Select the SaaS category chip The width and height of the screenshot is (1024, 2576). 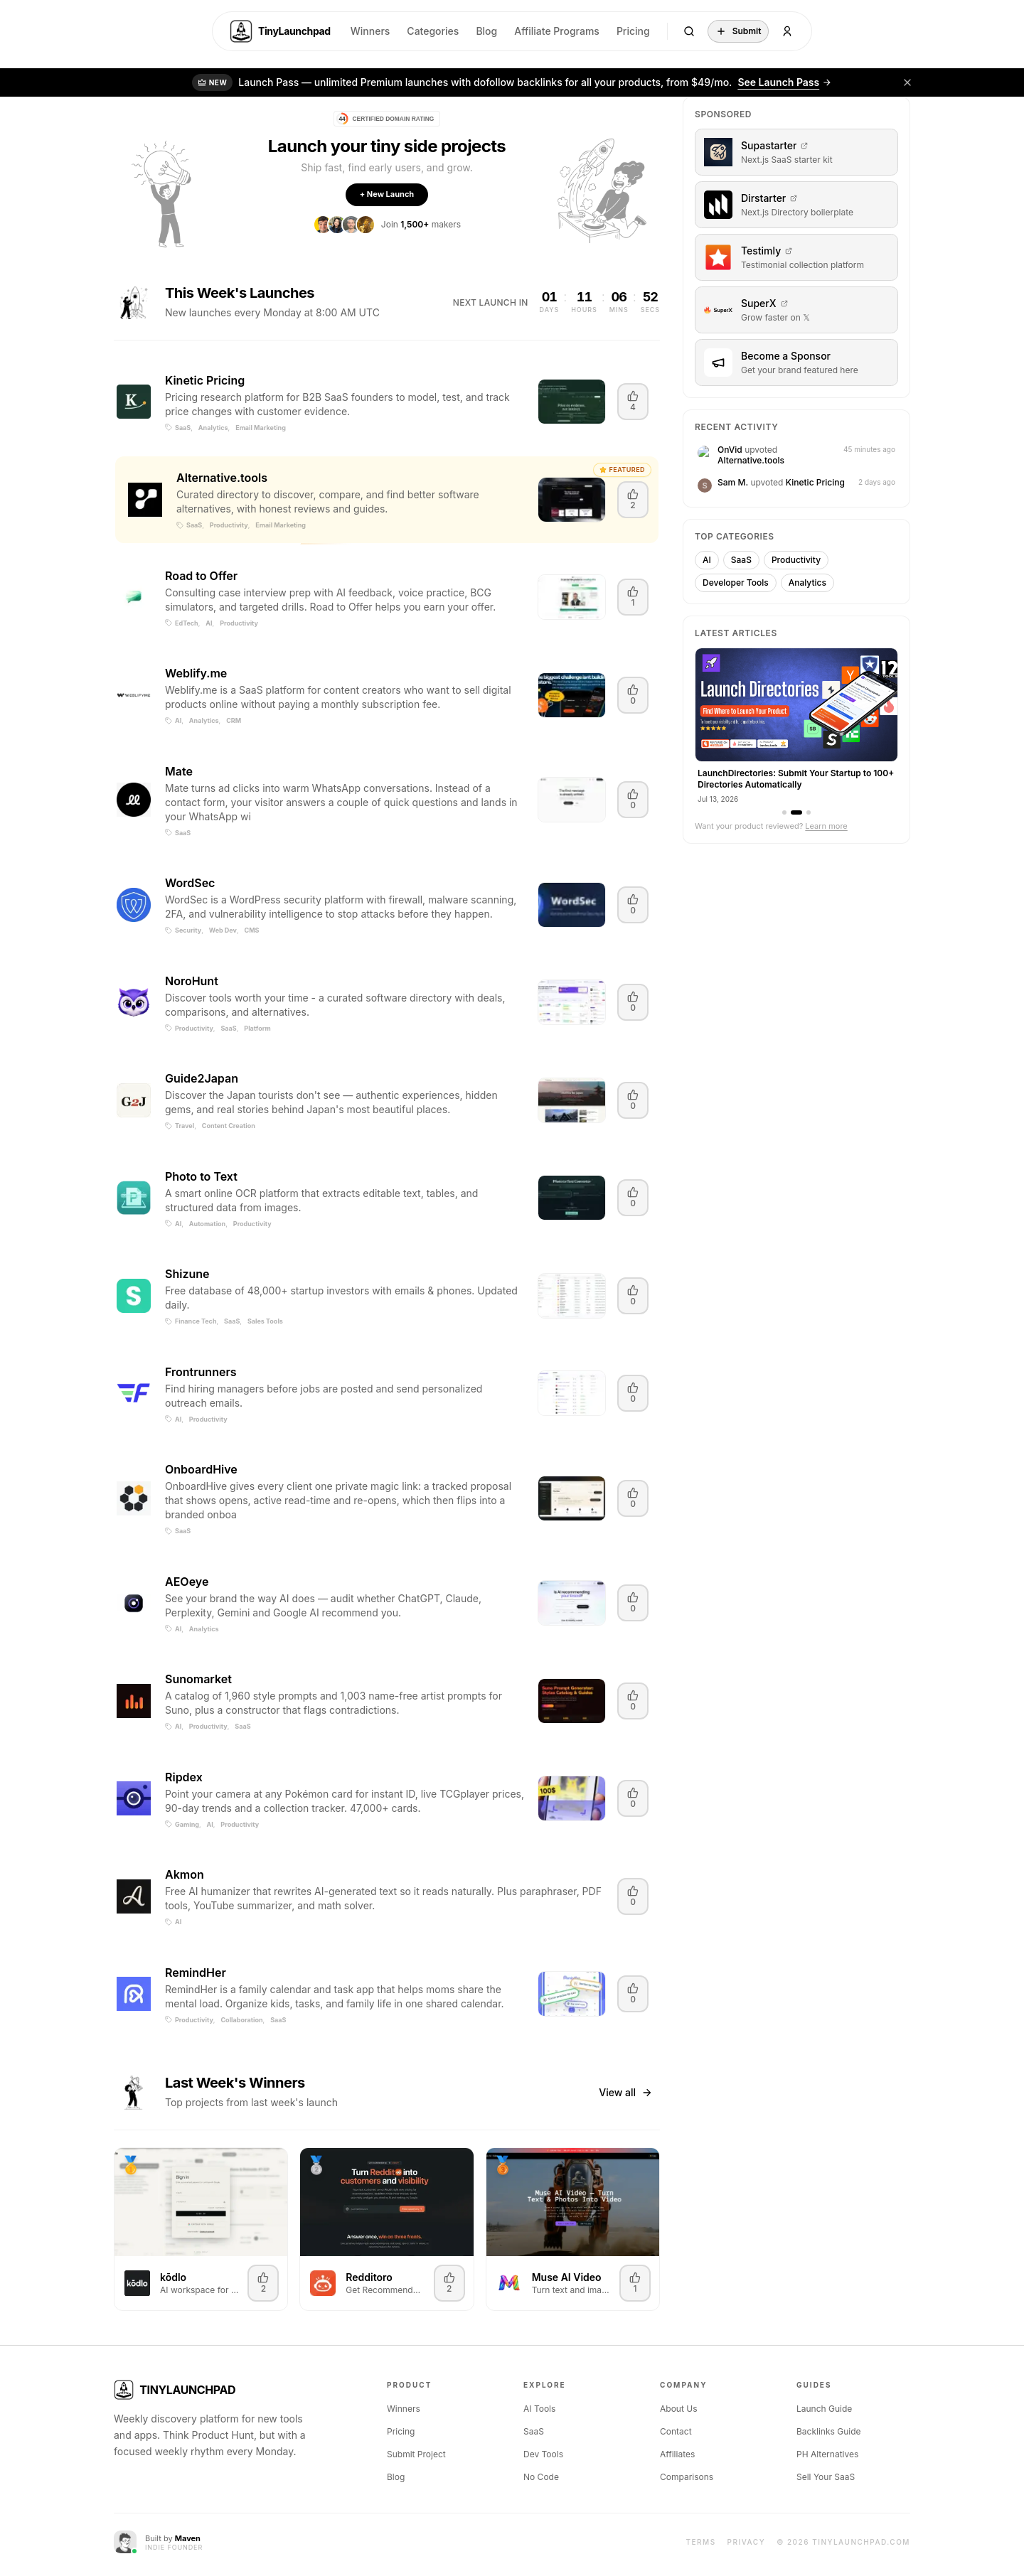741,560
